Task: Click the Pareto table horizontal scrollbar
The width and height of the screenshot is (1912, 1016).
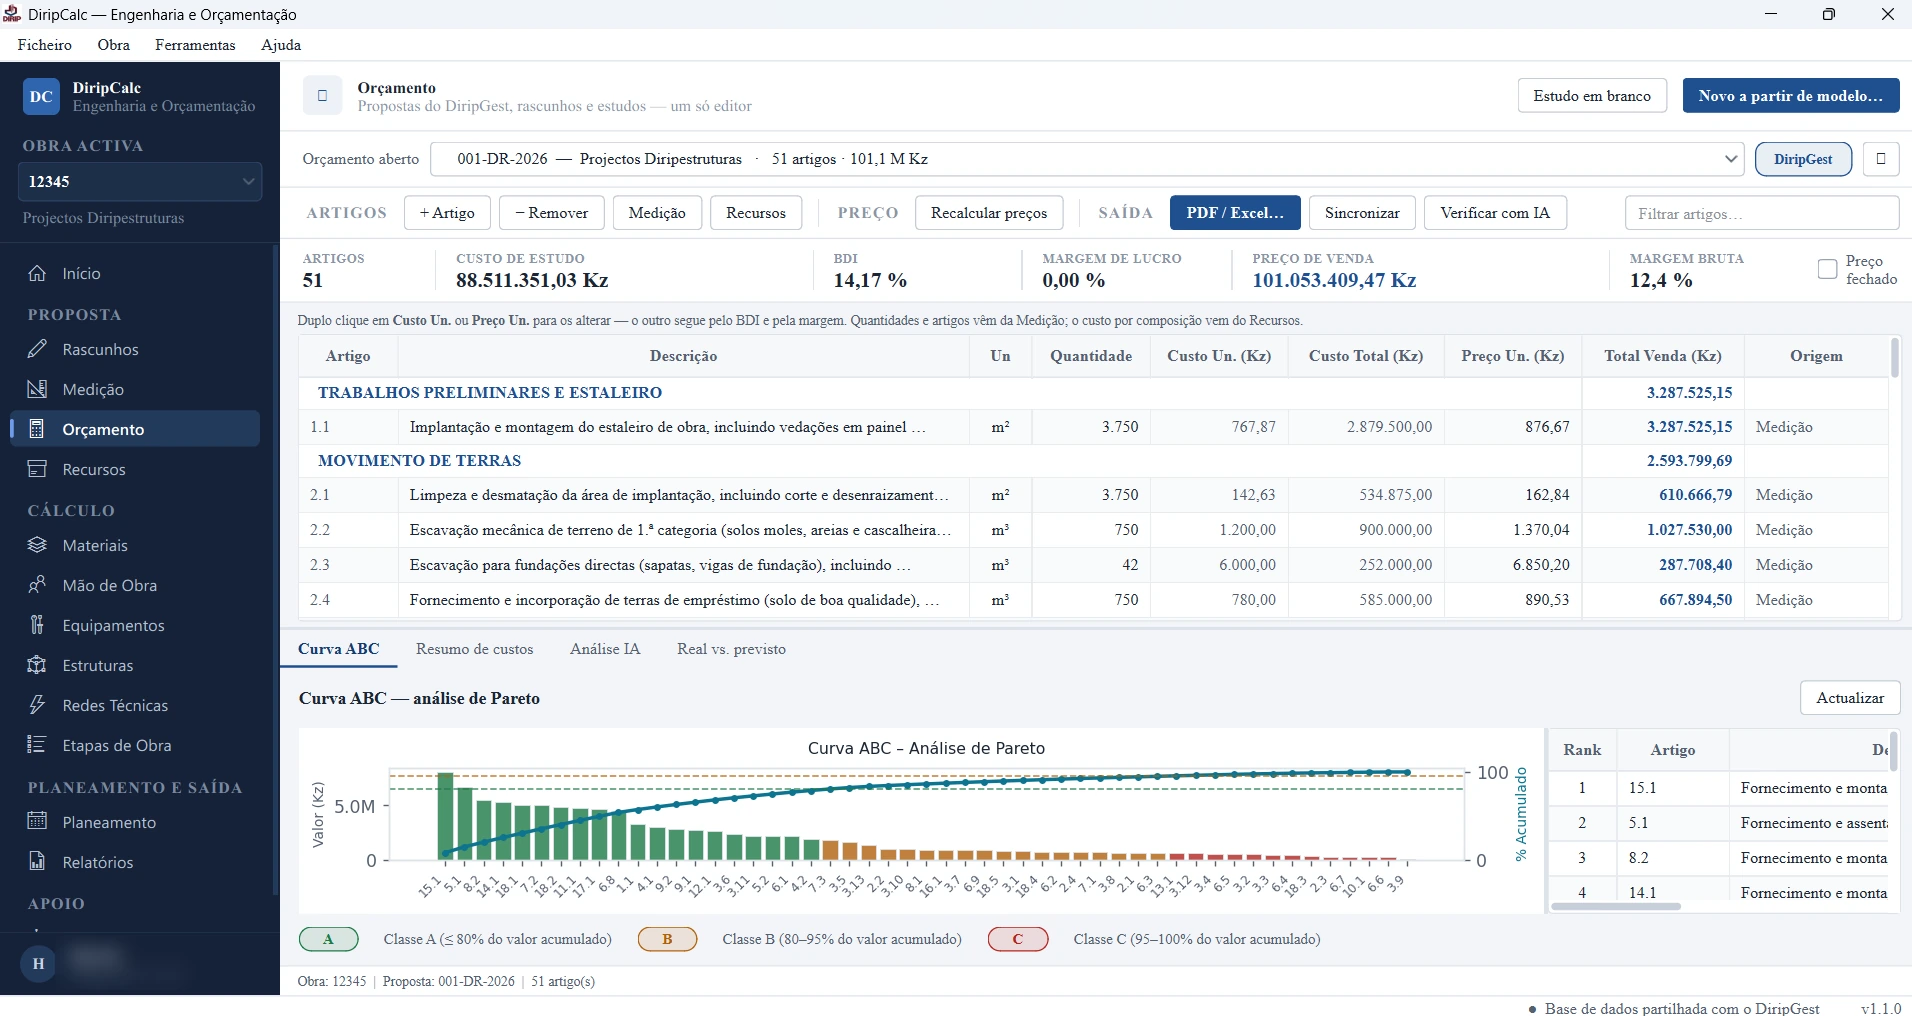Action: 1616,907
